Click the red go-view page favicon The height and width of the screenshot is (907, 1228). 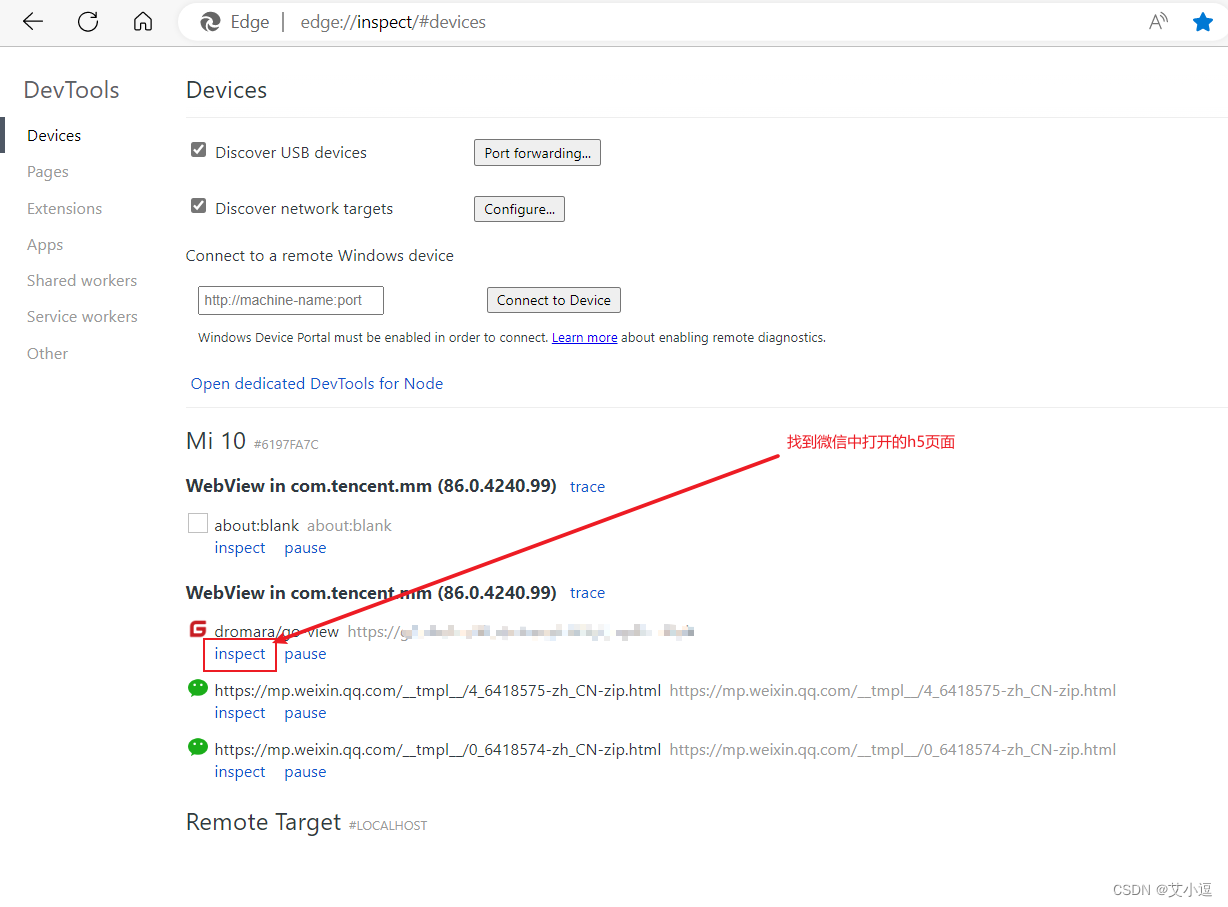coord(198,629)
